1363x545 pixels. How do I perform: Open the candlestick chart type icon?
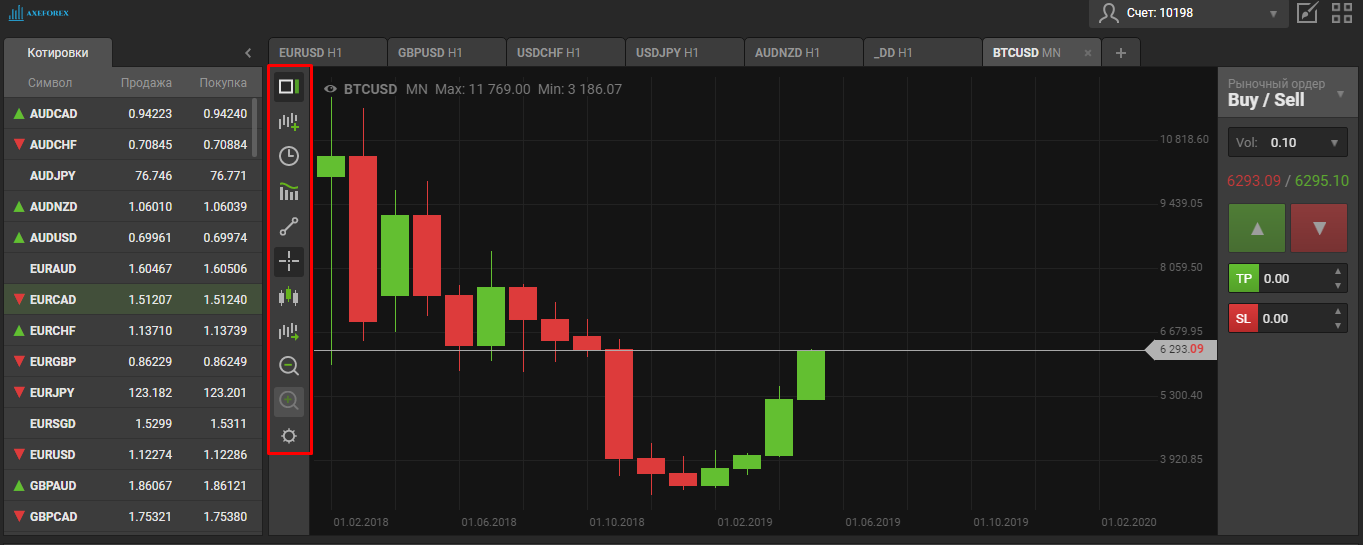click(x=289, y=296)
